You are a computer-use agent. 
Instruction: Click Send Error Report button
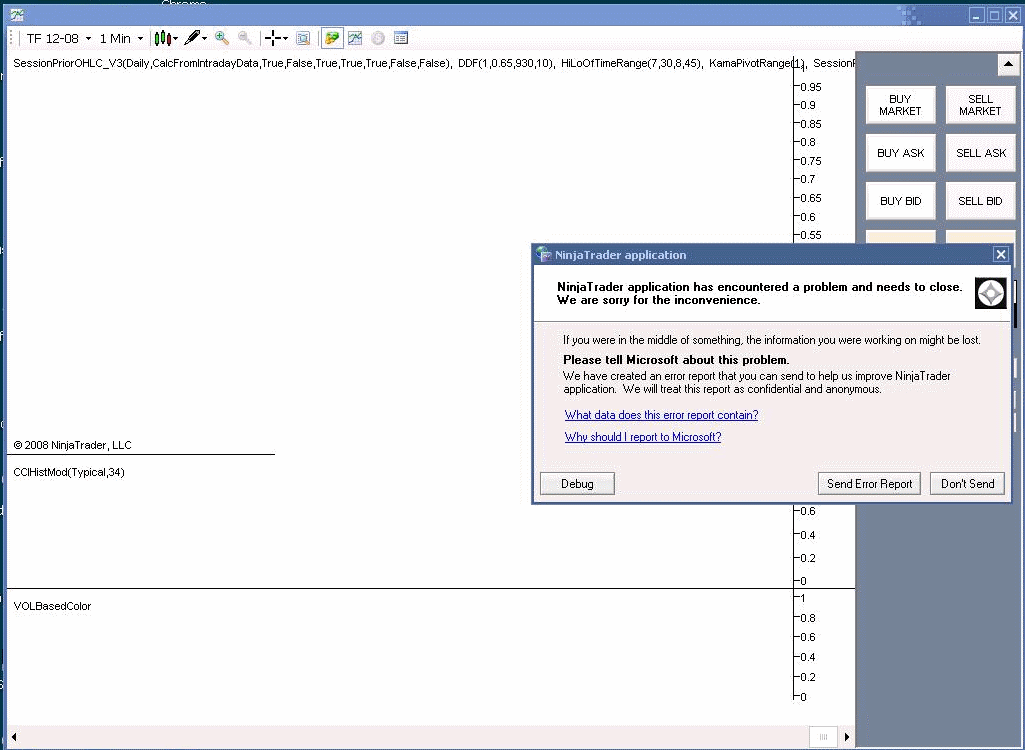click(869, 484)
